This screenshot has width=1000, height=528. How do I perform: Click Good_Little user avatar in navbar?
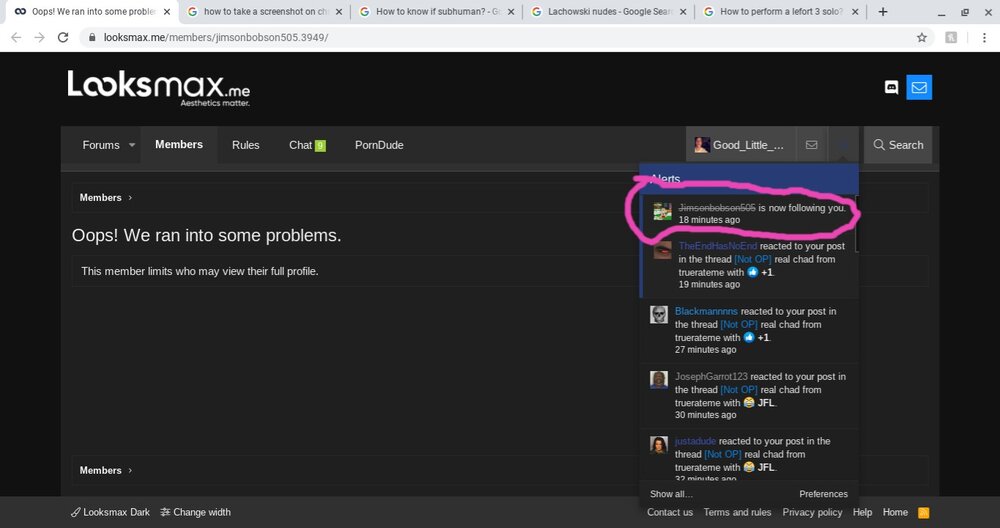(702, 145)
